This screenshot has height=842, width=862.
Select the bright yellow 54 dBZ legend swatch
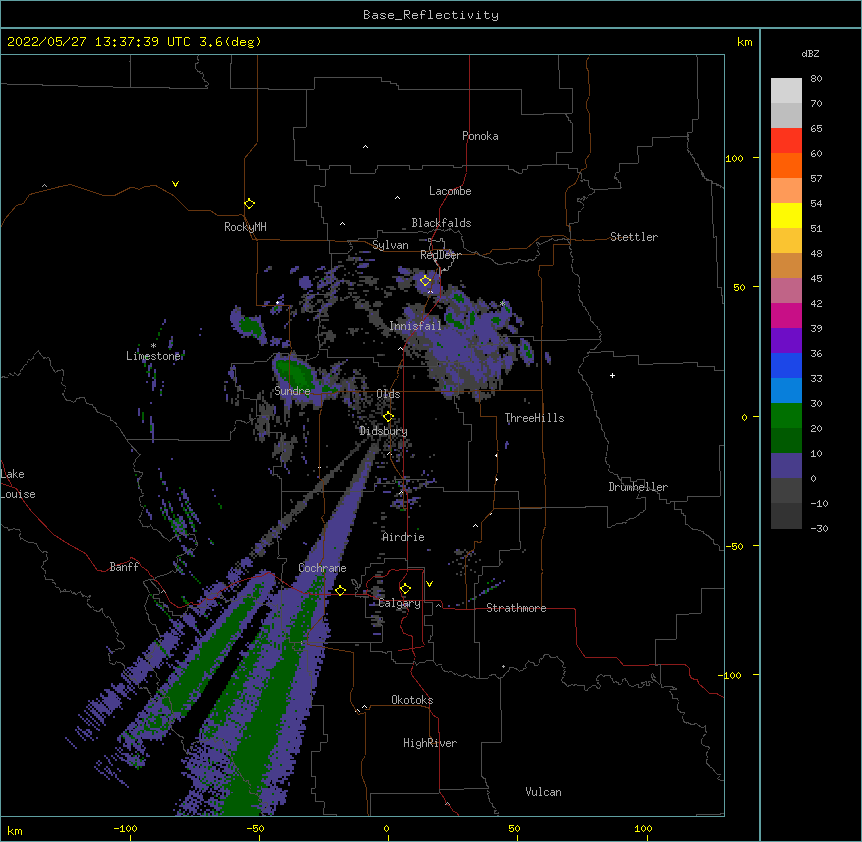coord(786,215)
